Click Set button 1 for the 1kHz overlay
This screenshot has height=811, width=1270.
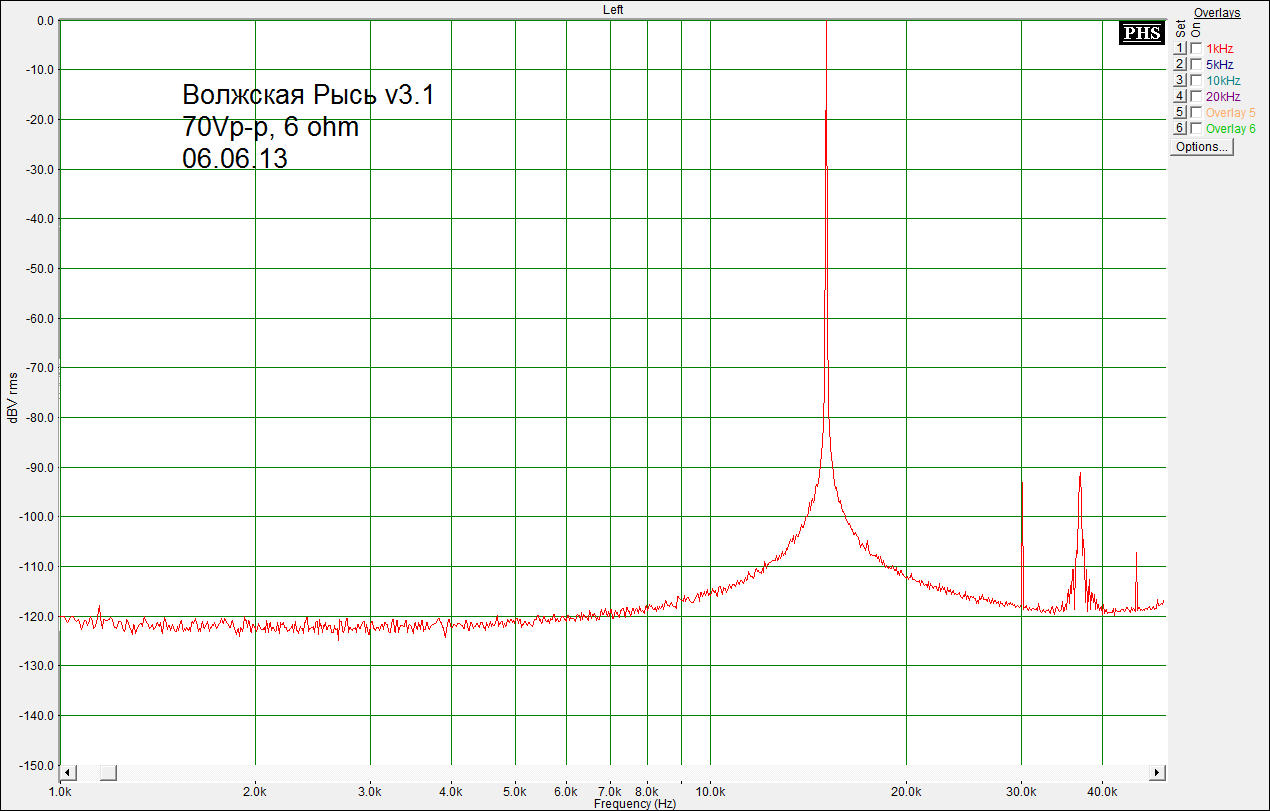[1180, 48]
